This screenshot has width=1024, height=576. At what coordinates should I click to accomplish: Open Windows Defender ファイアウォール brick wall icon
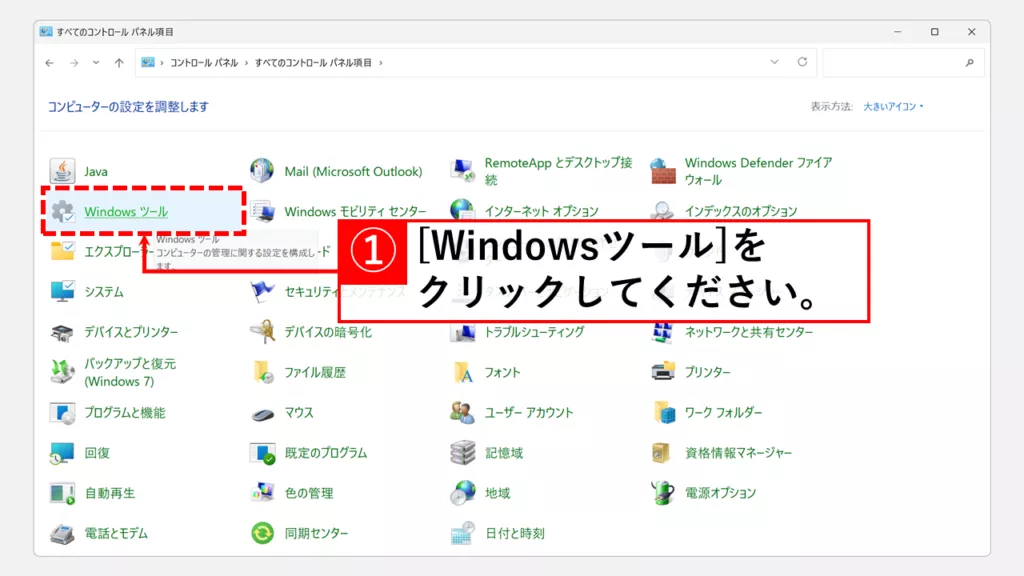[x=663, y=171]
